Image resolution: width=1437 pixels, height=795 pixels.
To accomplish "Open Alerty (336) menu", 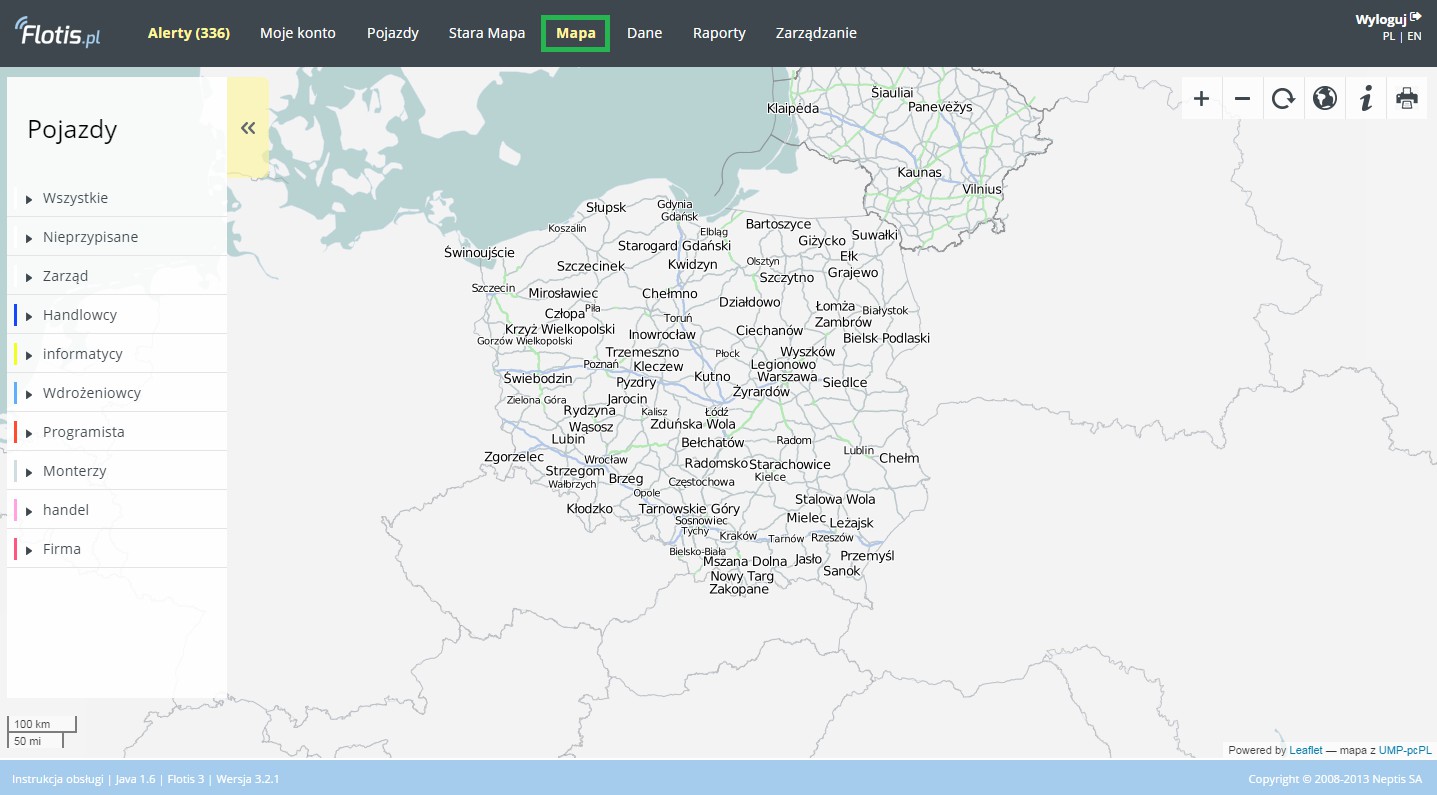I will 189,33.
